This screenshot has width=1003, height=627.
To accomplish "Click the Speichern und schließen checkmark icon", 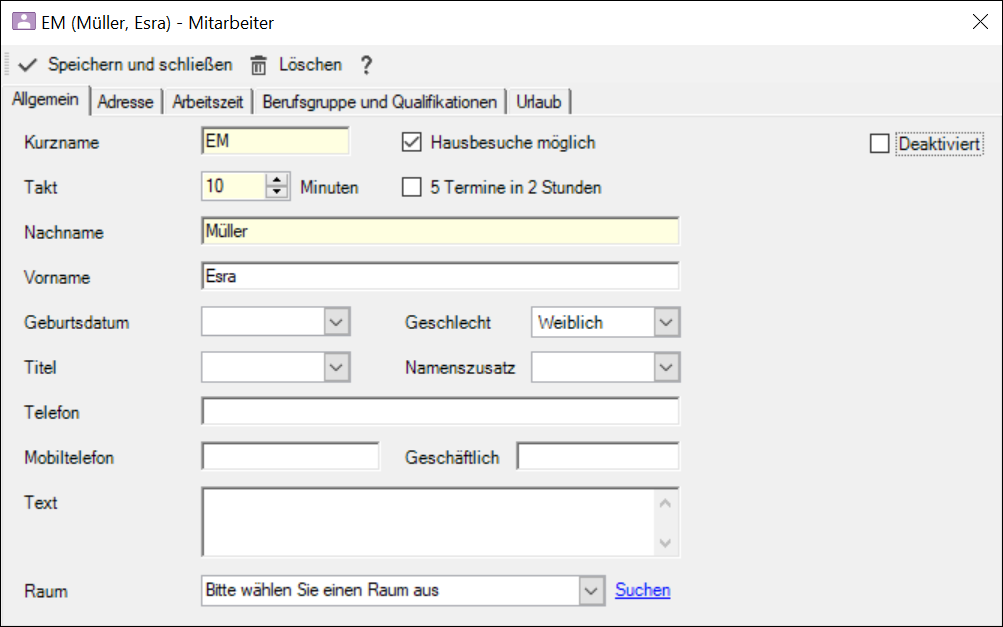I will coord(27,65).
